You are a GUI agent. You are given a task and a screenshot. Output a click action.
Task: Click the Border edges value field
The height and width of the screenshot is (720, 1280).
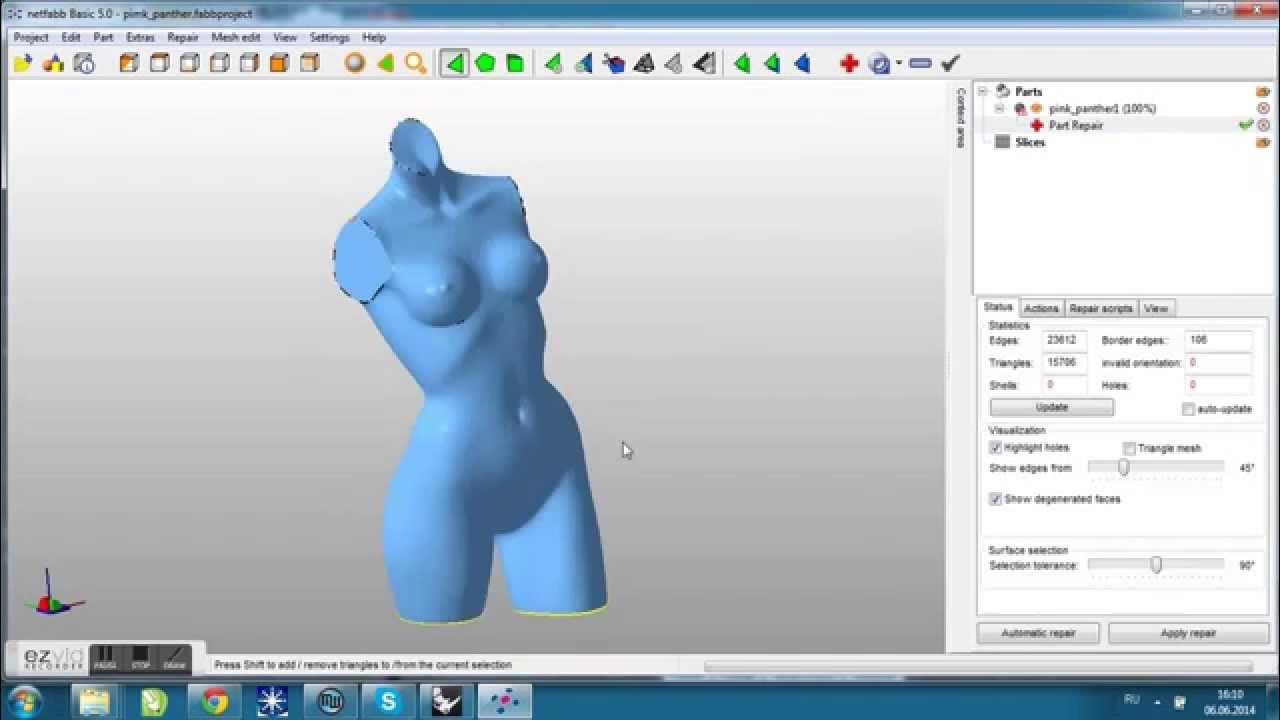click(x=1218, y=341)
